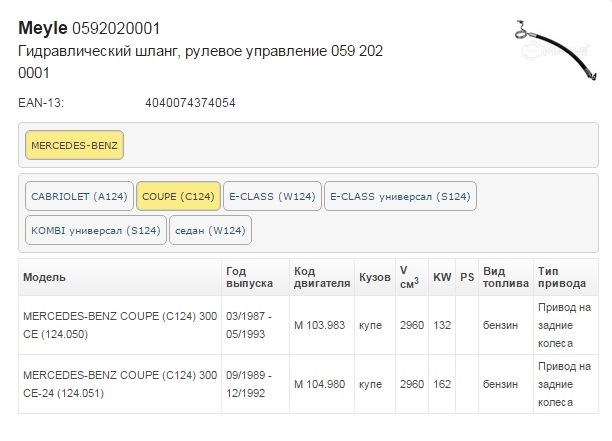The height and width of the screenshot is (441, 612).
Task: Click бензин in the 300 CE-24 row
Action: coord(500,384)
